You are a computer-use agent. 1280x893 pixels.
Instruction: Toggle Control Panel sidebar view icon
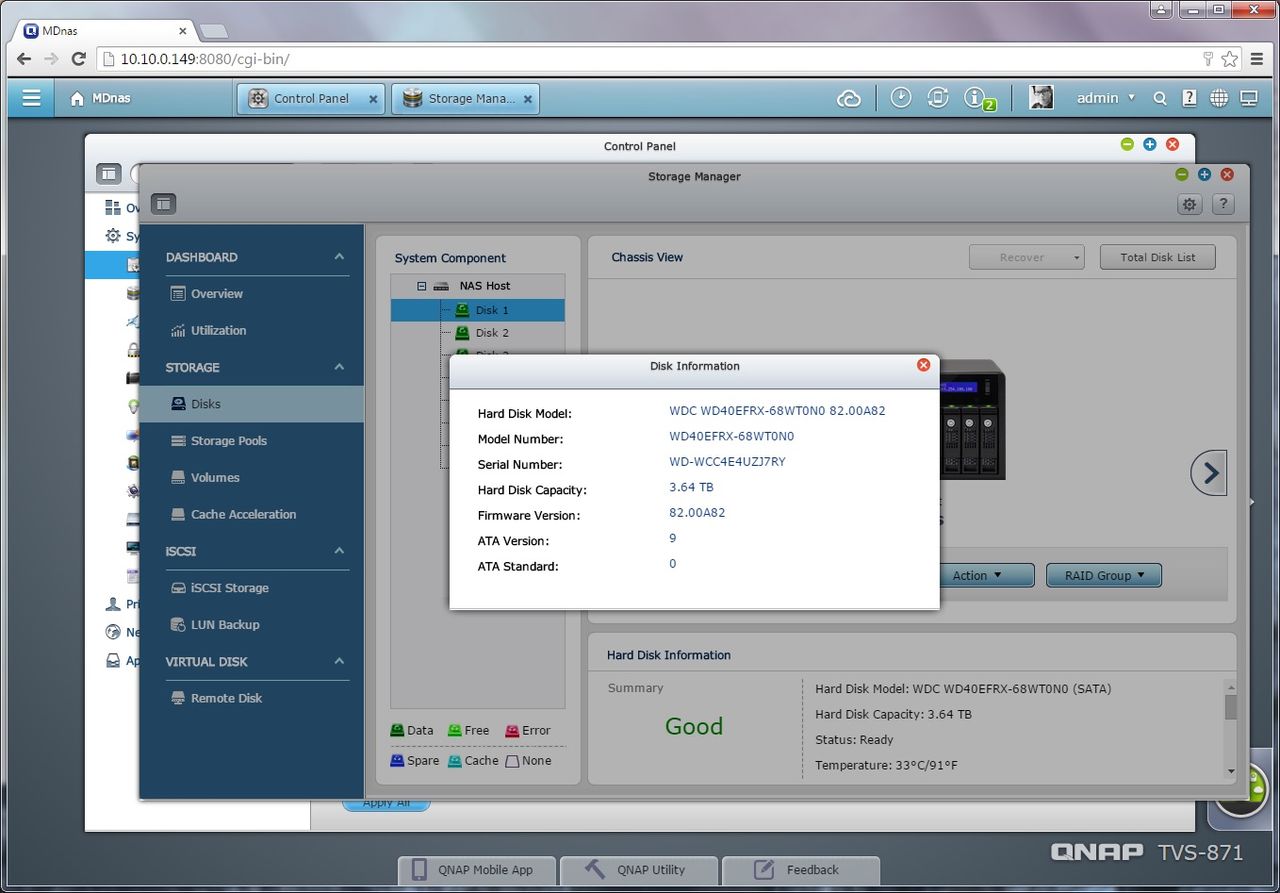click(108, 174)
